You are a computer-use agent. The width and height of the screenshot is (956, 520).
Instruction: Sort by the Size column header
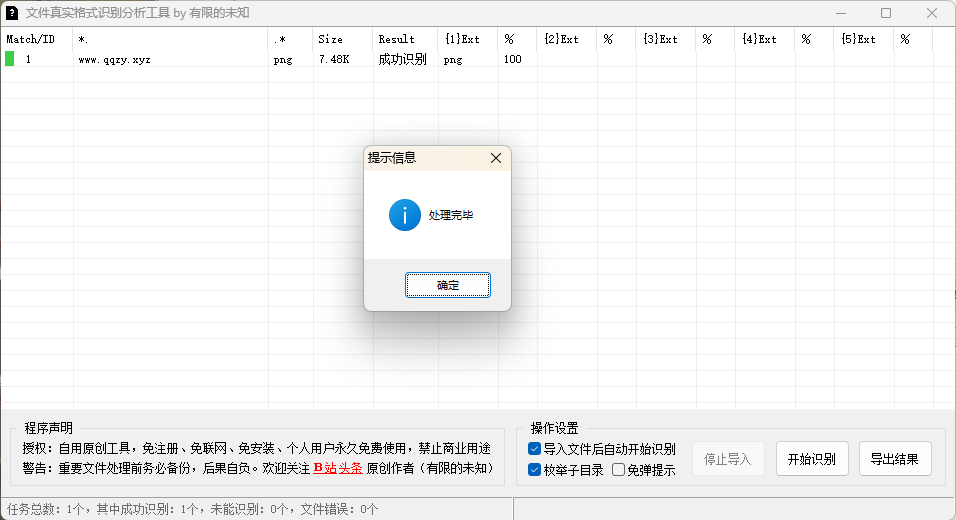click(330, 39)
